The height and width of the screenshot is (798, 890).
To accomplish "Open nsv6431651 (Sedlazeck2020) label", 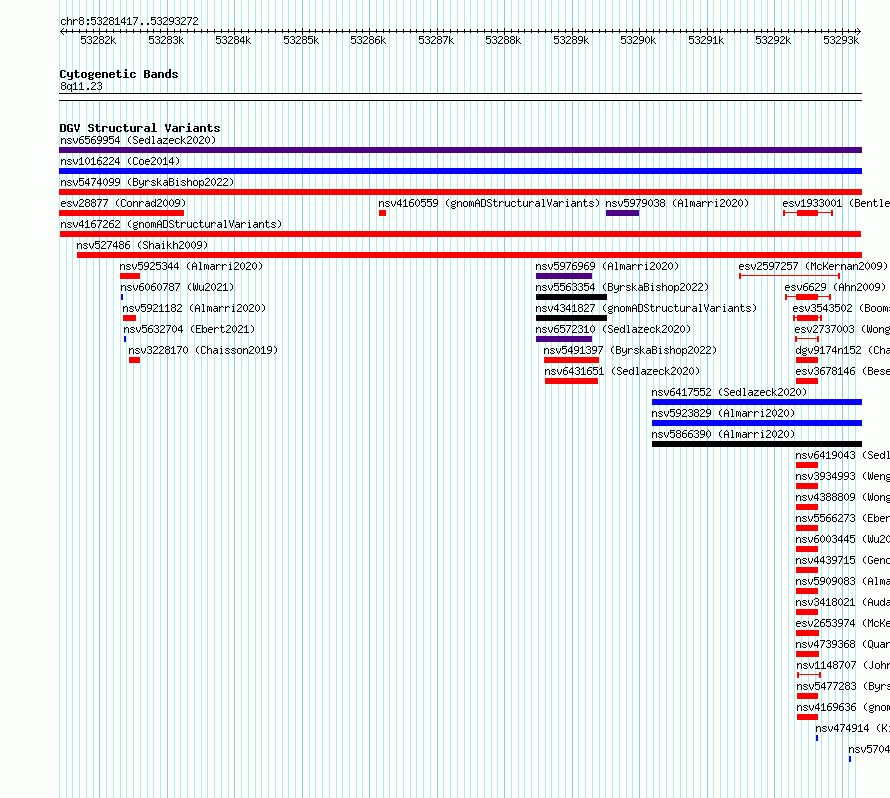I will click(623, 371).
